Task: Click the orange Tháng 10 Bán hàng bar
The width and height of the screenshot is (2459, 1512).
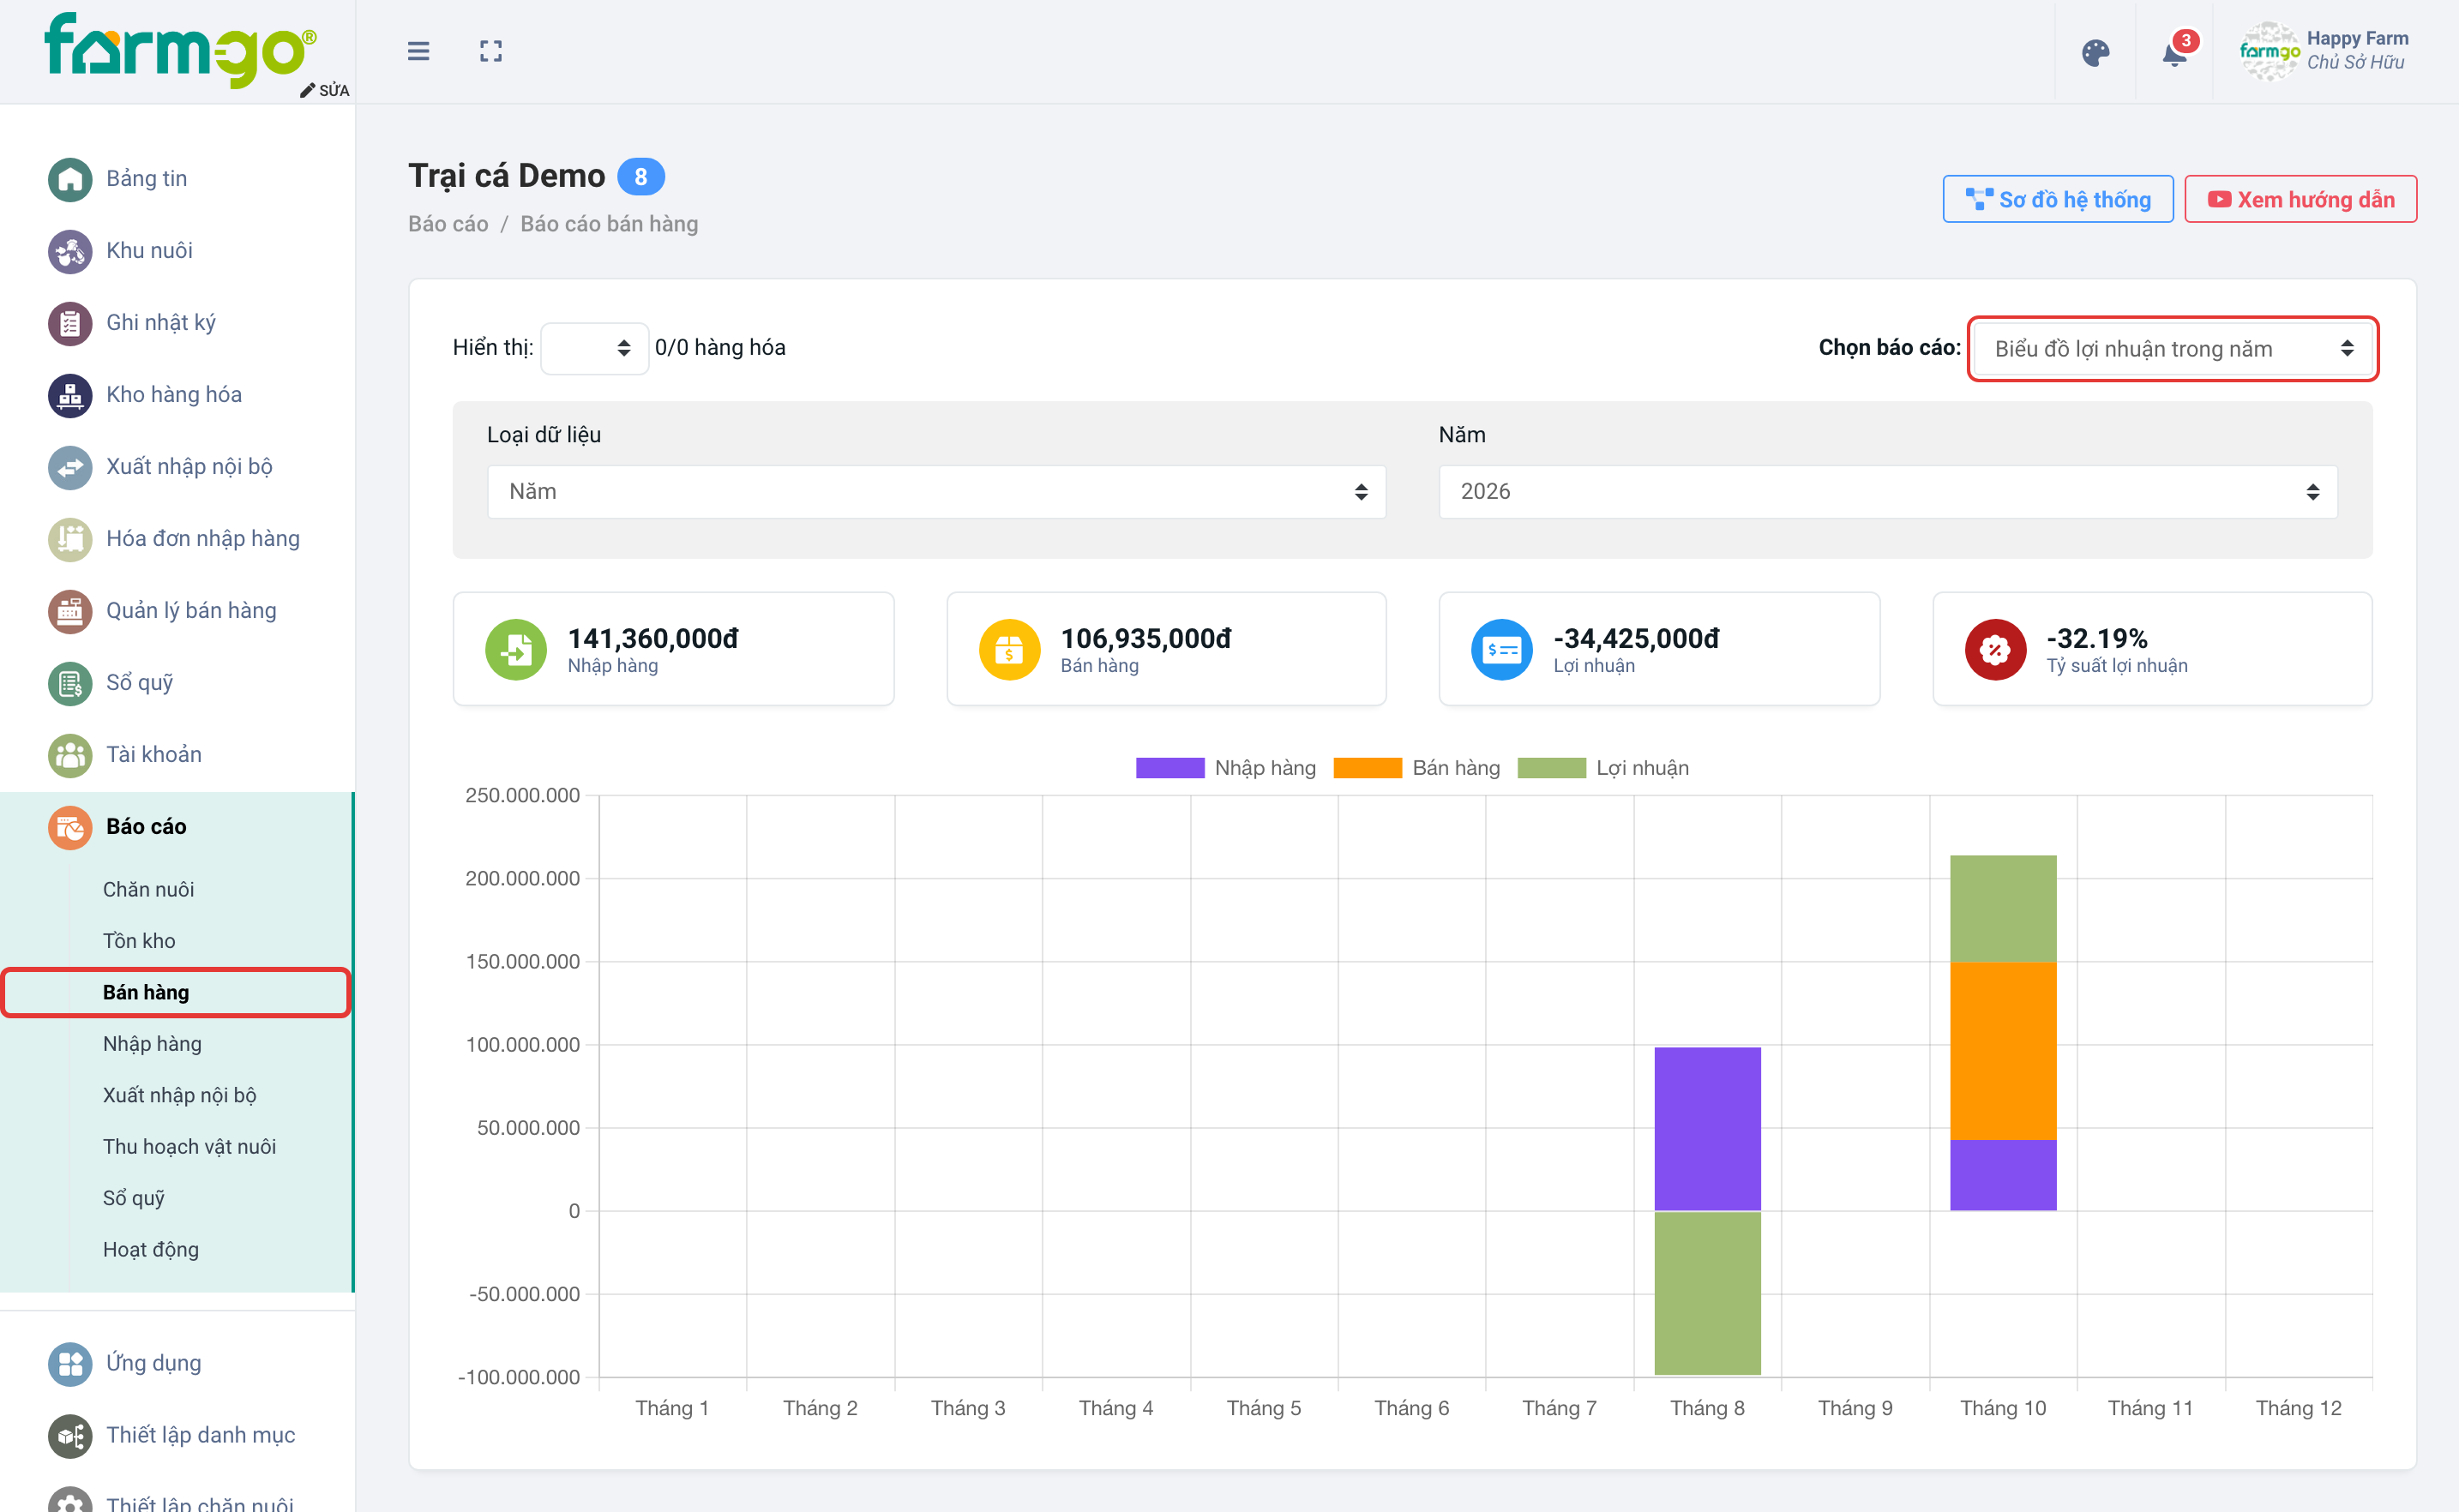Action: (2003, 1050)
